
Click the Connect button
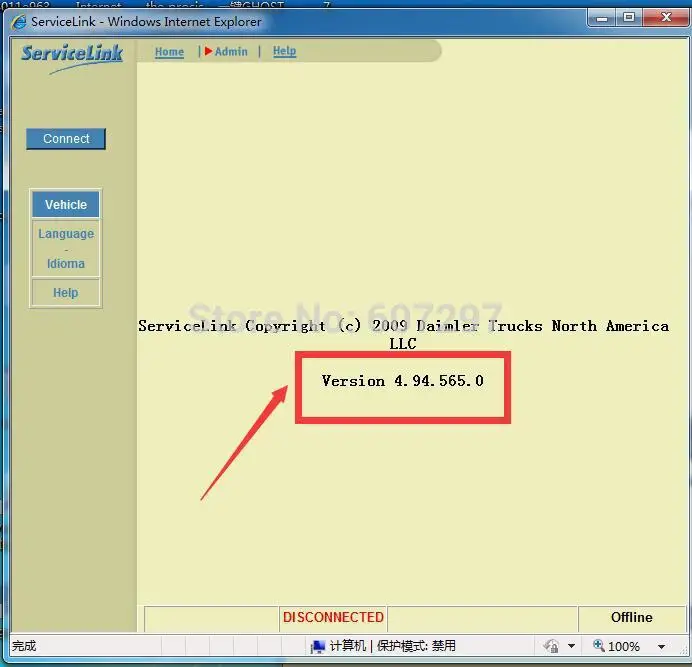[66, 139]
